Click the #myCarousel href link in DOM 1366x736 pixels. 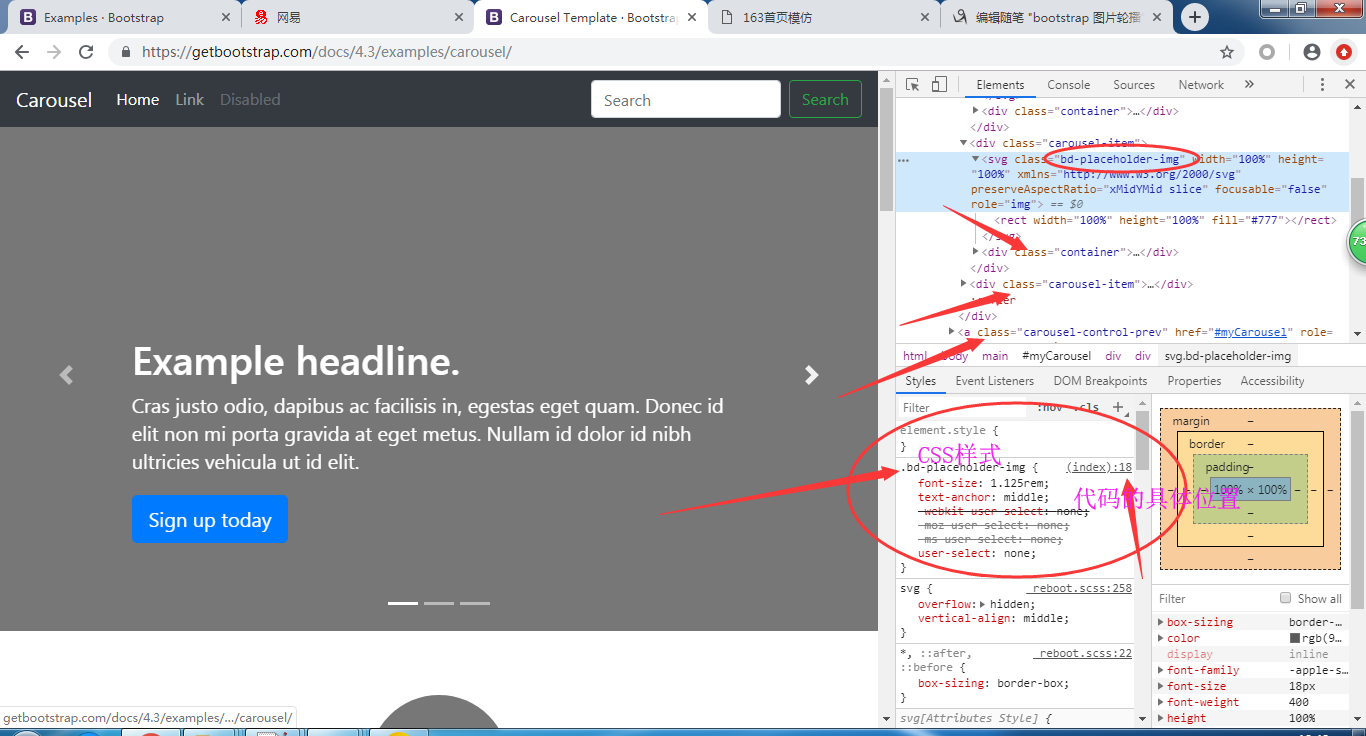coord(1250,332)
